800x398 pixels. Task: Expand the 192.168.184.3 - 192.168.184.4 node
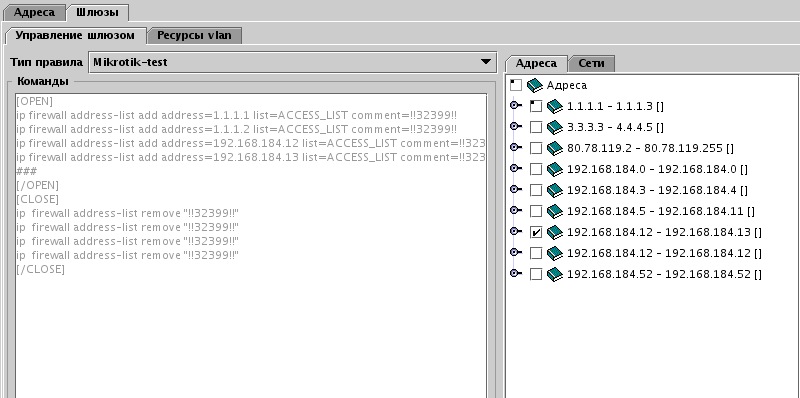point(516,189)
